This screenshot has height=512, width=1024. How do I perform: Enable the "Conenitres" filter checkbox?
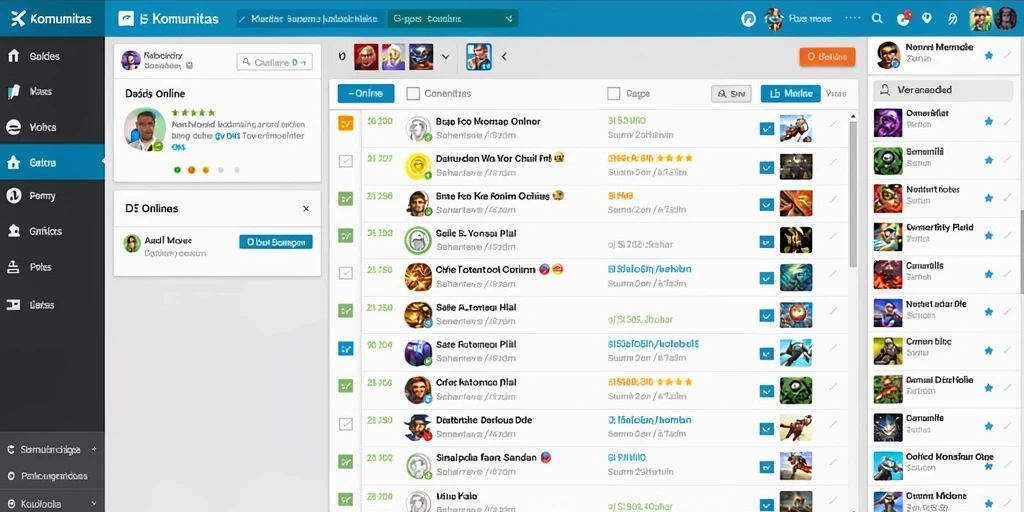tap(413, 93)
